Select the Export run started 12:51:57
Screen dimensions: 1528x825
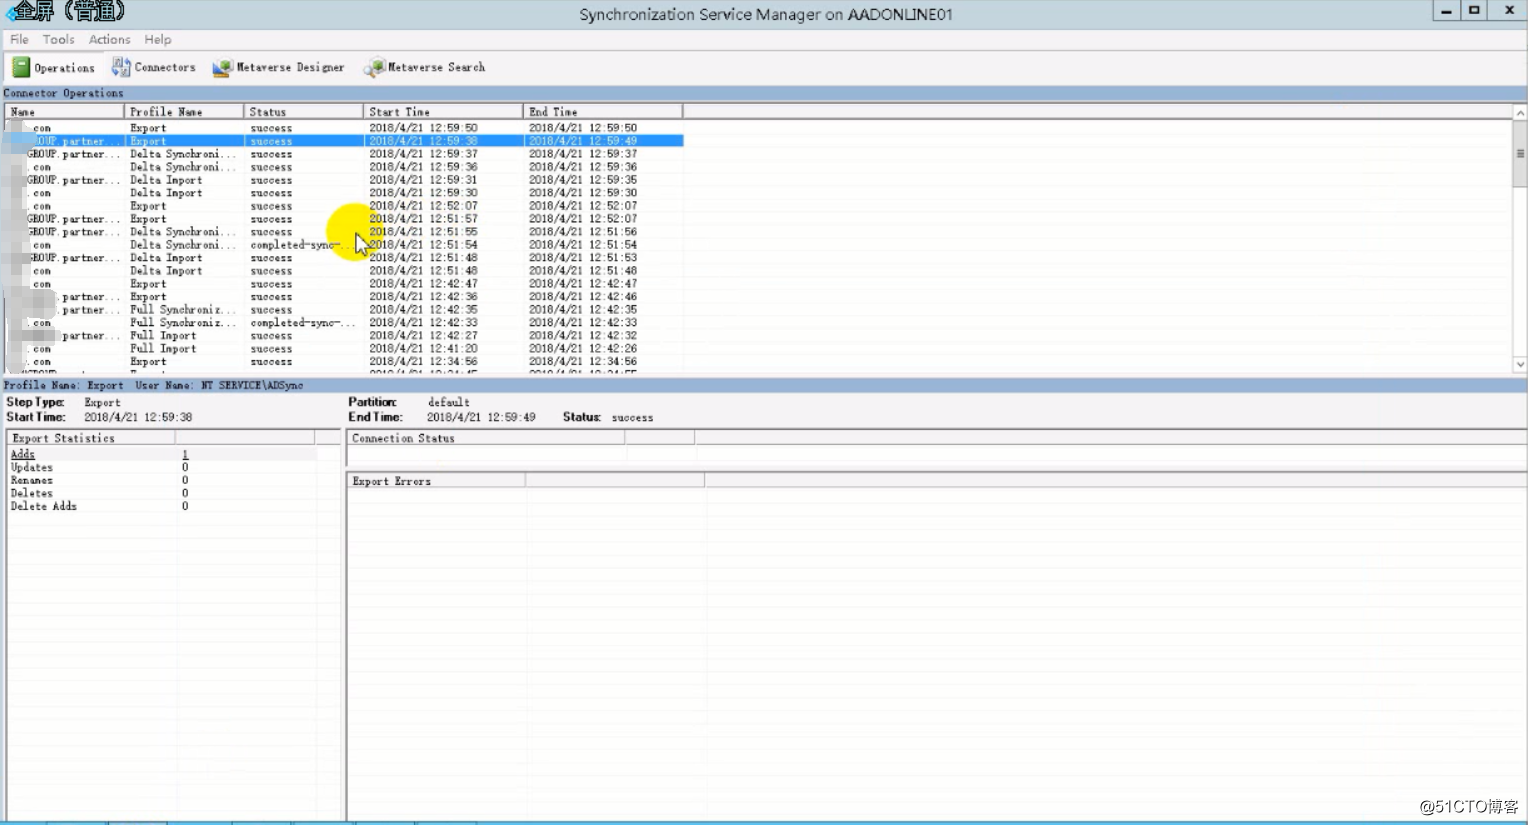tap(344, 219)
